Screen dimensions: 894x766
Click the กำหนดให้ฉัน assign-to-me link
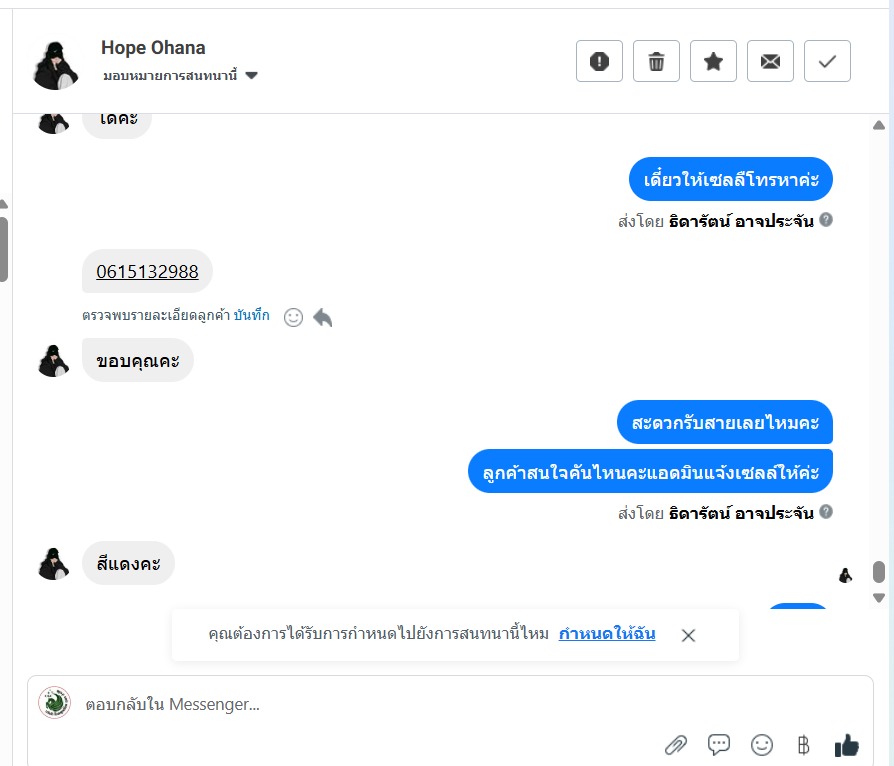pos(607,634)
